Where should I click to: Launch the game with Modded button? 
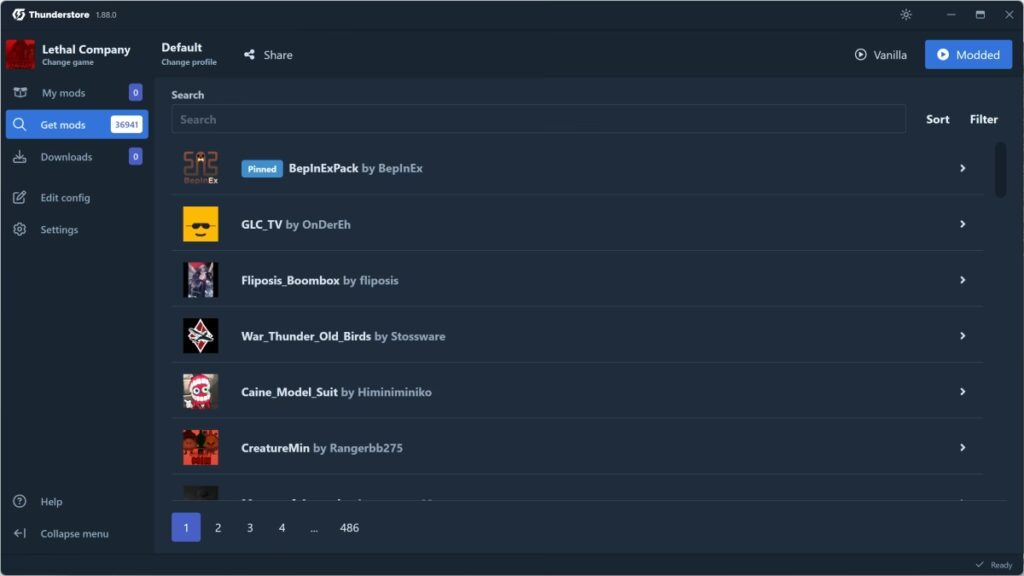click(x=968, y=55)
